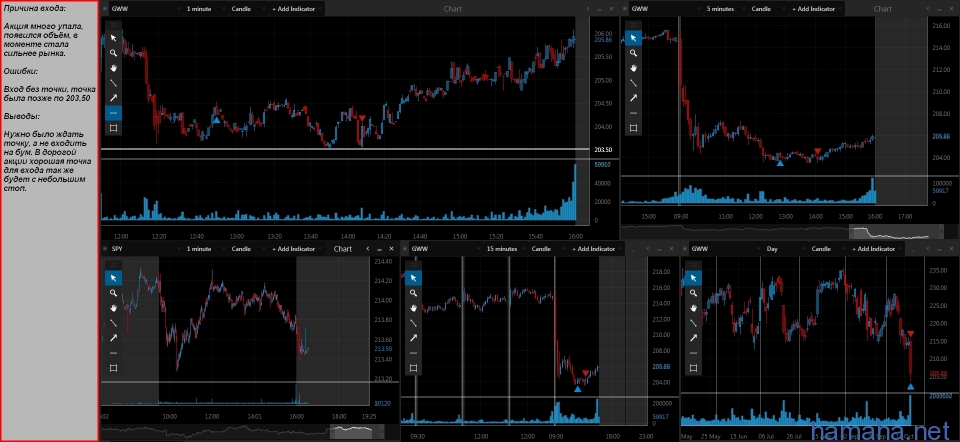Select the trend line tool in GWW Day chart

(693, 323)
